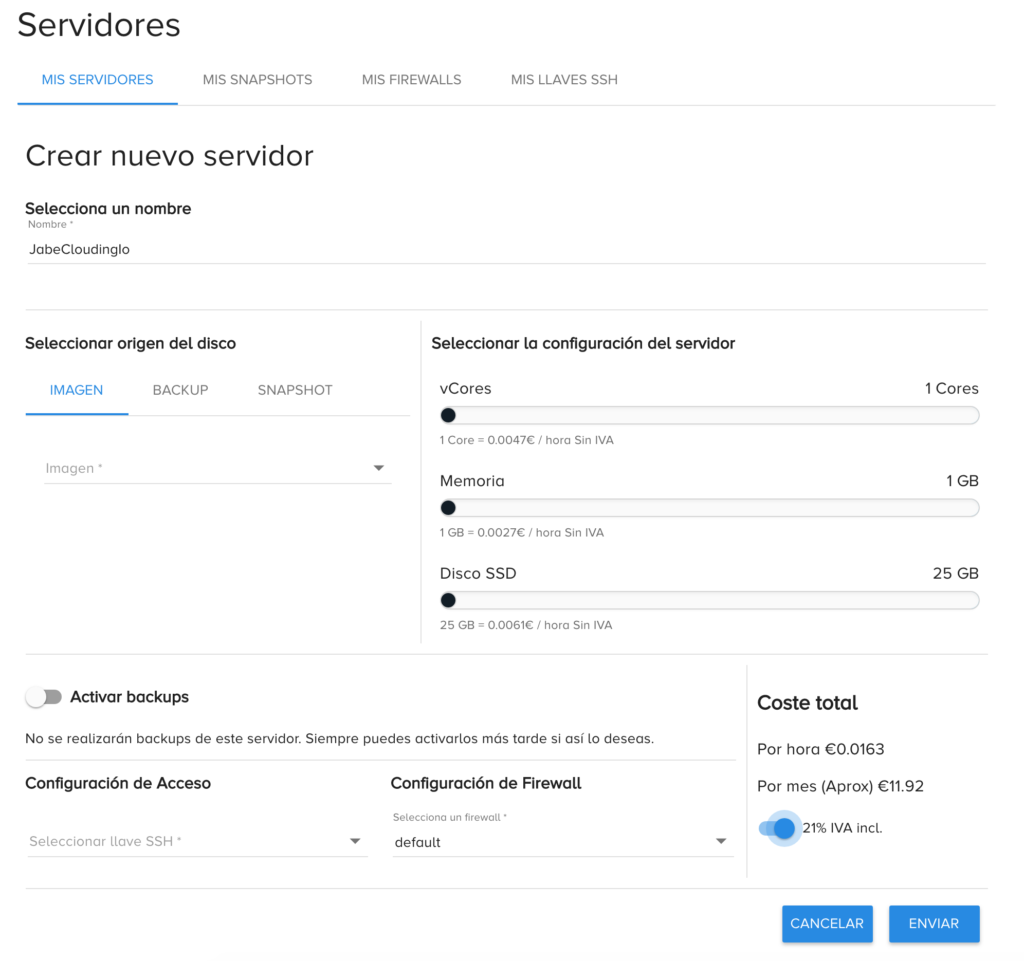Screen dimensions: 1024x961
Task: Click the '25 GB = 0.0061€ / hora' note
Action: (526, 625)
